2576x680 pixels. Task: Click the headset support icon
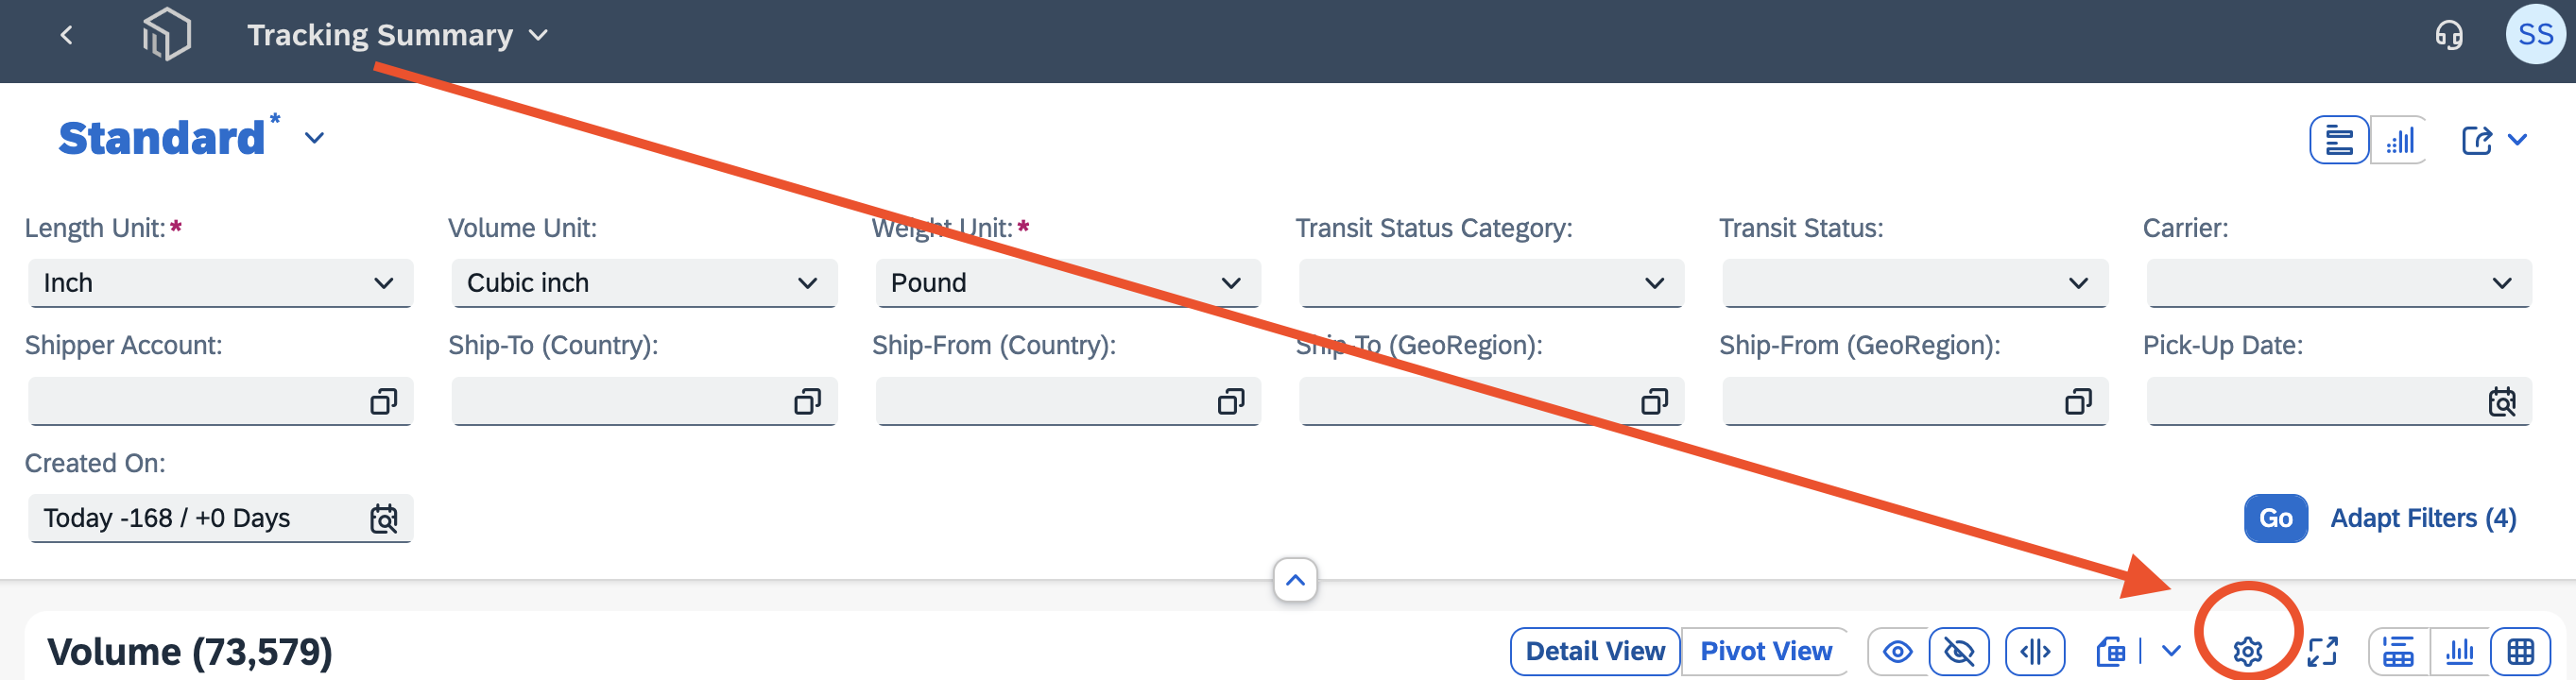[x=2448, y=36]
